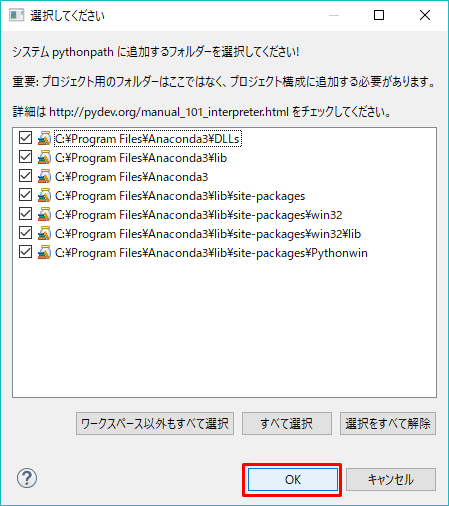Toggle checkbox for site-packages\win32 row

(x=25, y=214)
